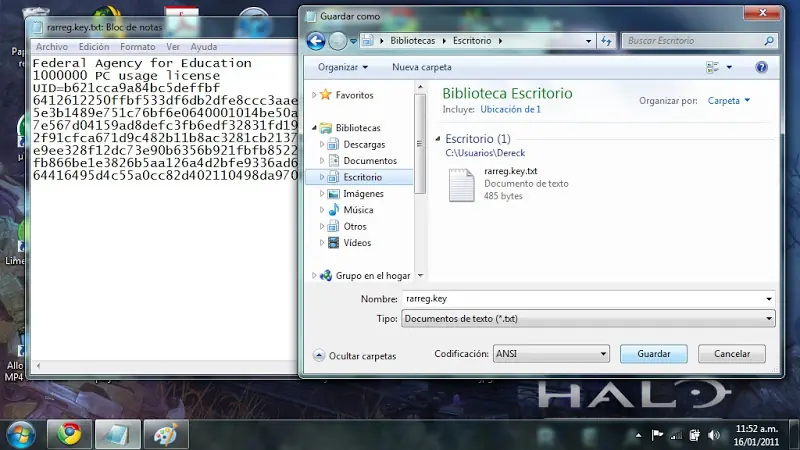Show hidden tray icons arrow
The width and height of the screenshot is (800, 450).
pyautogui.click(x=638, y=435)
